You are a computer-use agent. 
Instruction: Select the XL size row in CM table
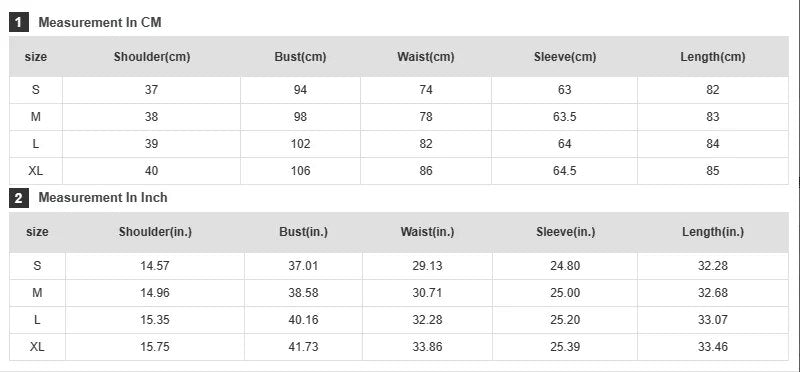(399, 171)
